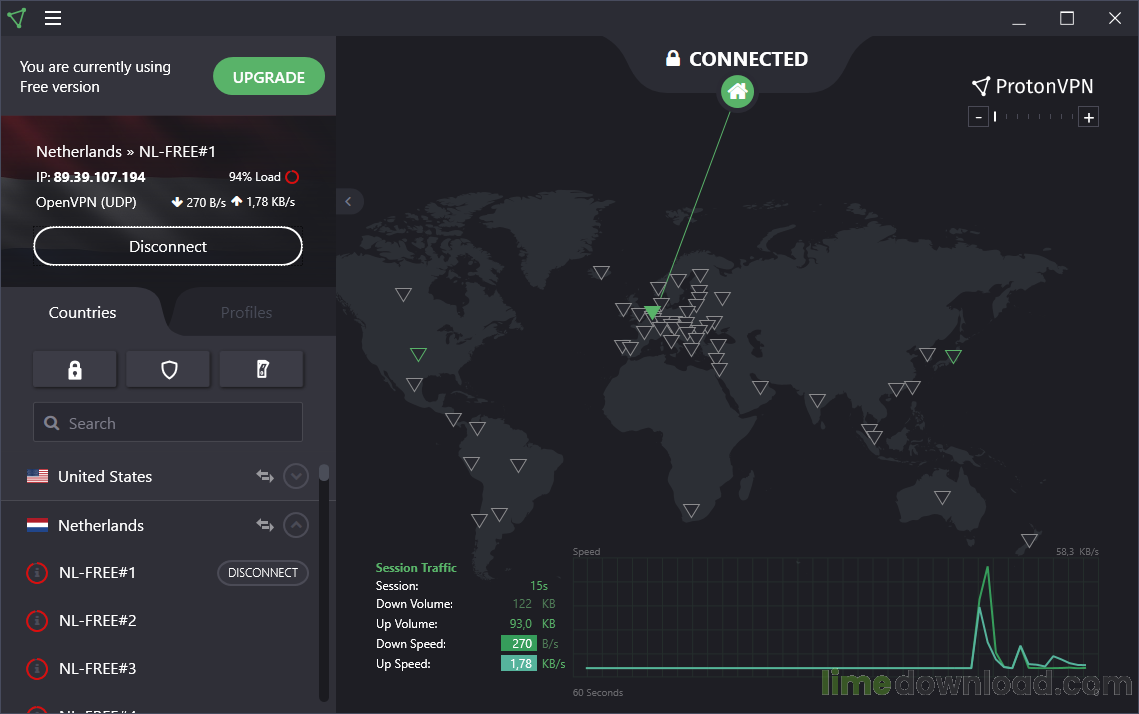Click the green Japan map marker

[953, 356]
